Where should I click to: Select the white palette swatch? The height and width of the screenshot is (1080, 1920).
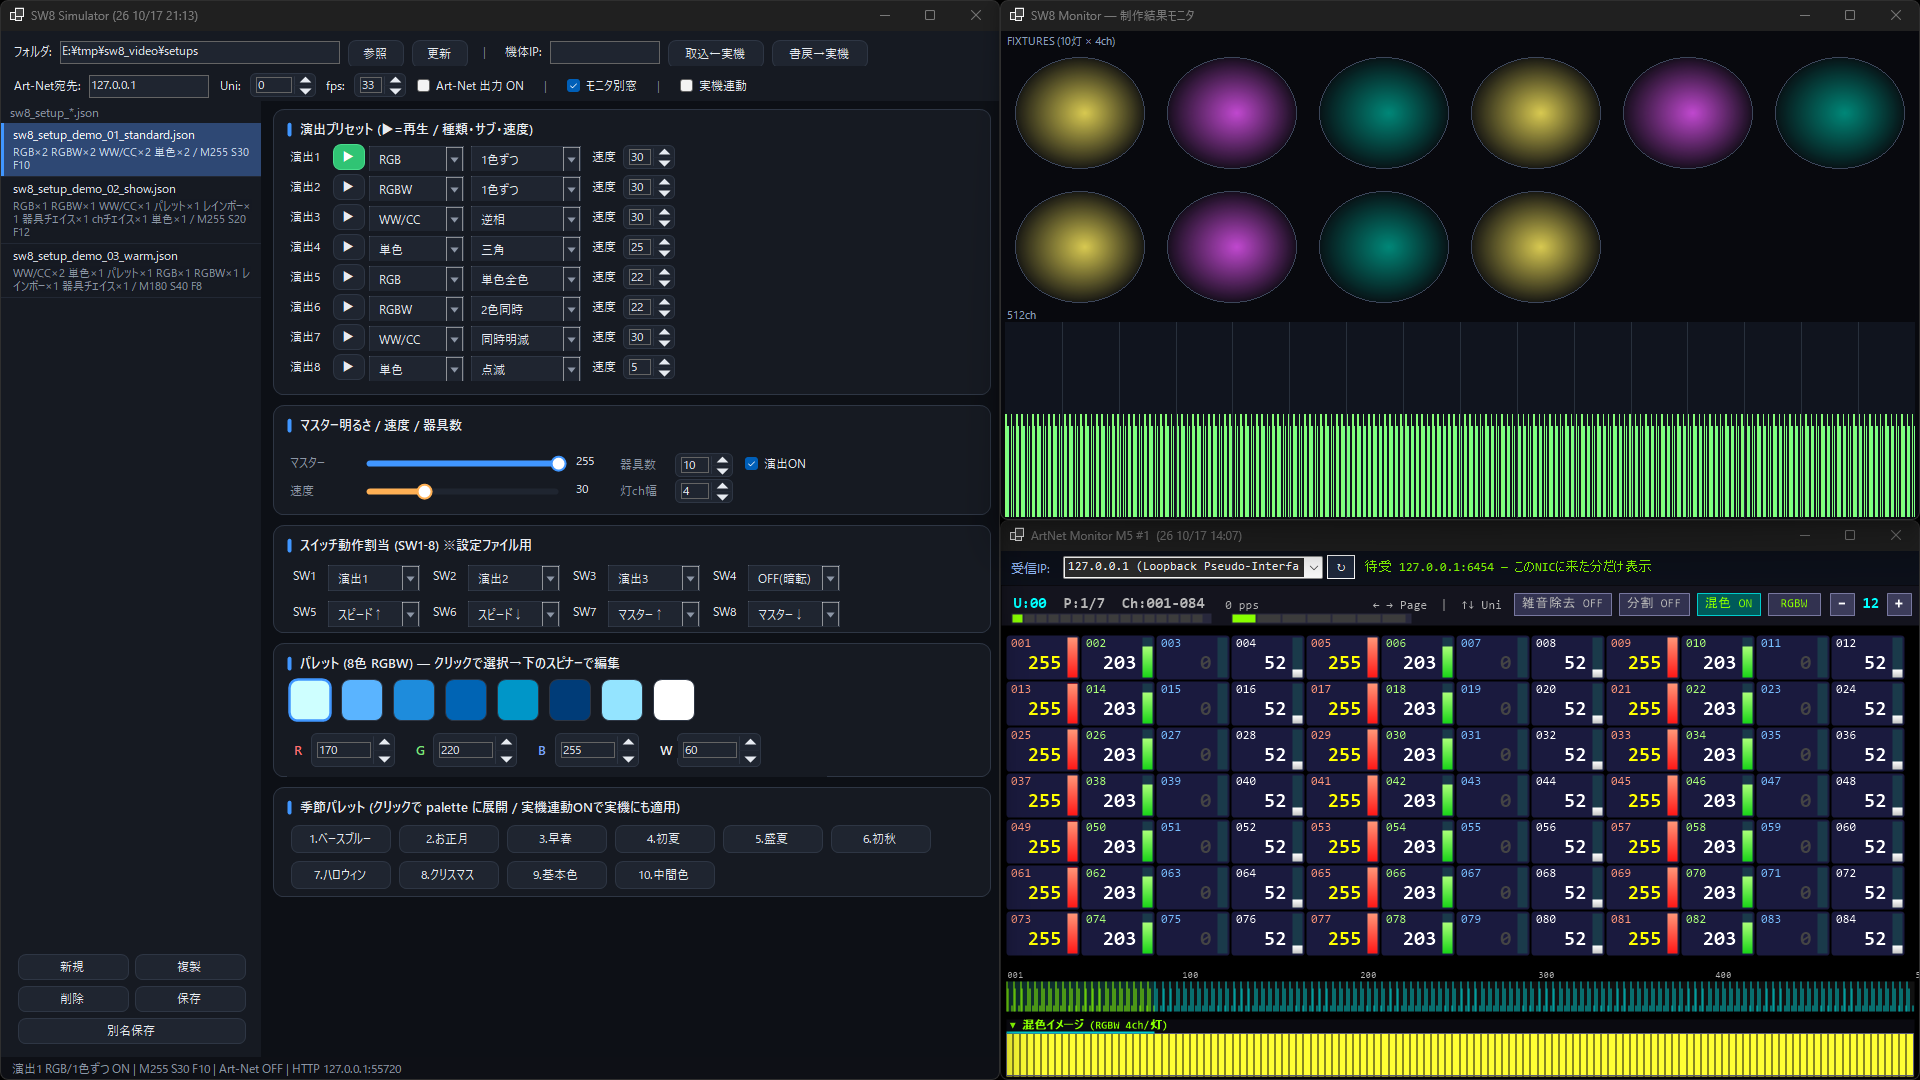674,700
